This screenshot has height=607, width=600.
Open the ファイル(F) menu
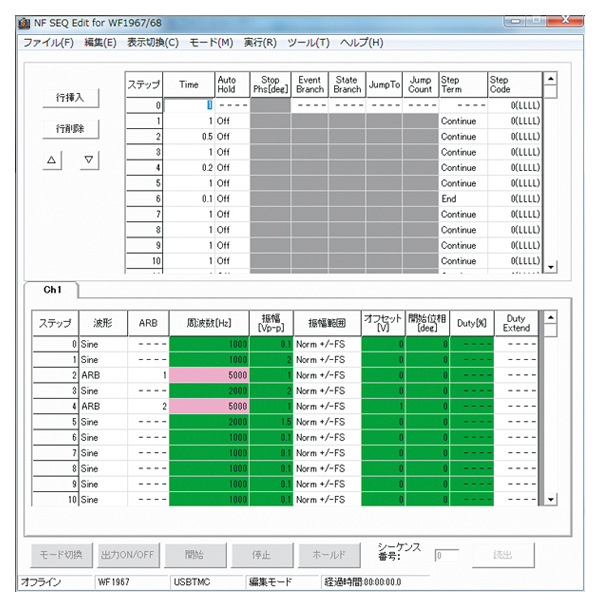tap(48, 42)
